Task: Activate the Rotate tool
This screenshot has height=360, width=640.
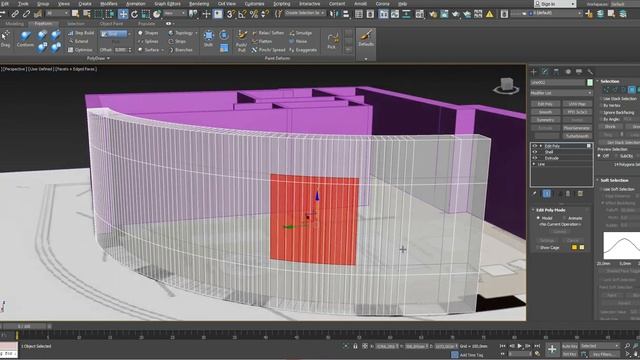Action: (134, 14)
